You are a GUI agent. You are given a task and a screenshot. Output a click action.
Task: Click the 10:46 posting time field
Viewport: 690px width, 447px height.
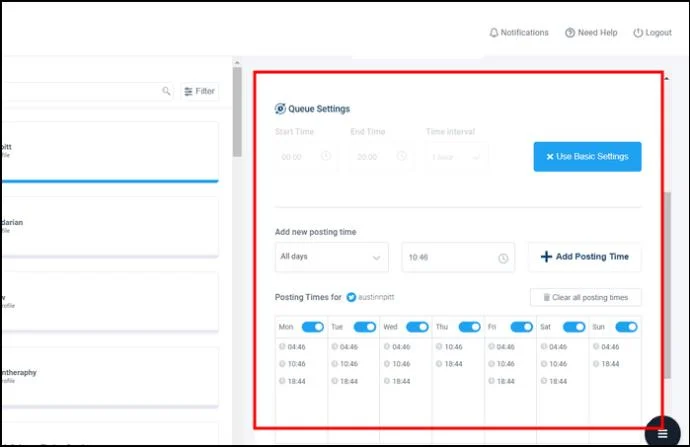pos(458,257)
